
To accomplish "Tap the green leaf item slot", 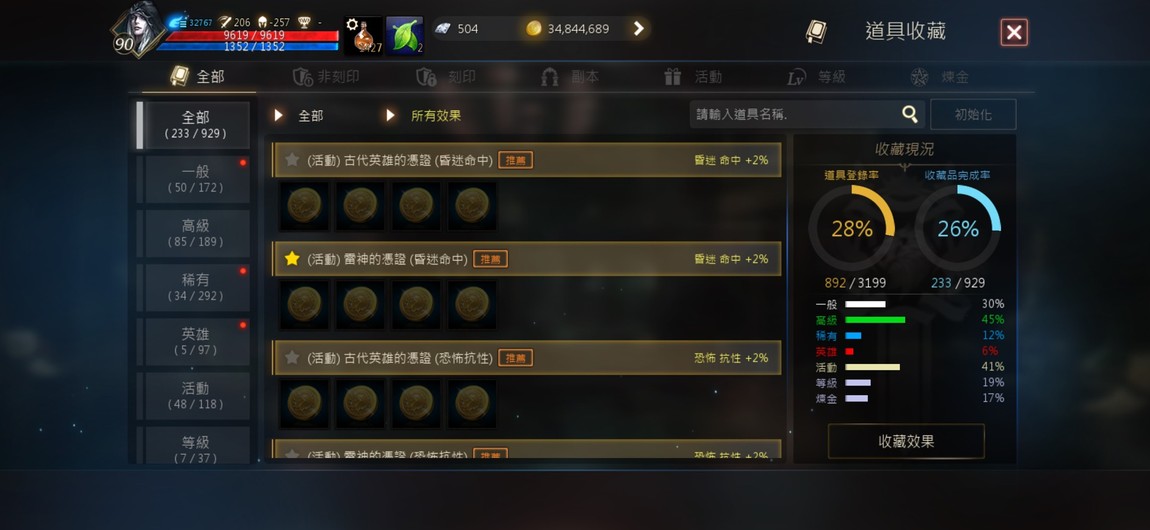I will pos(405,36).
